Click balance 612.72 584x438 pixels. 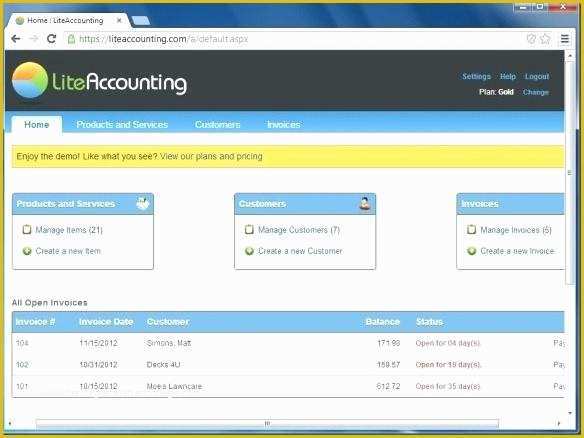click(388, 386)
